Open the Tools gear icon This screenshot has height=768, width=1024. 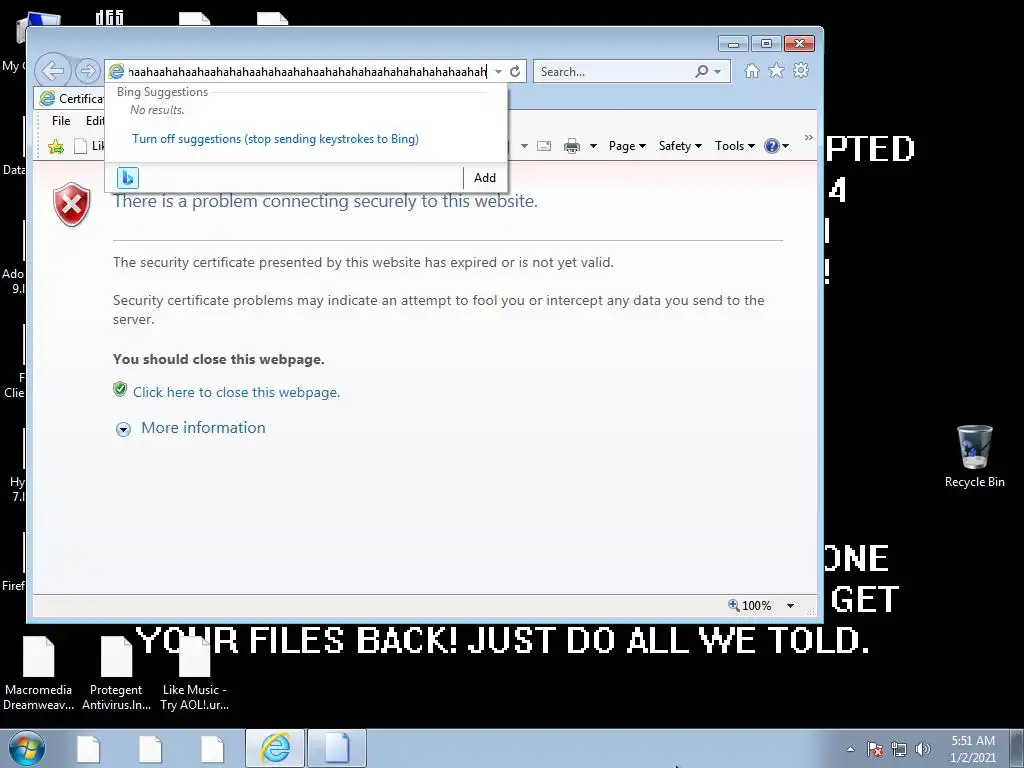point(801,71)
